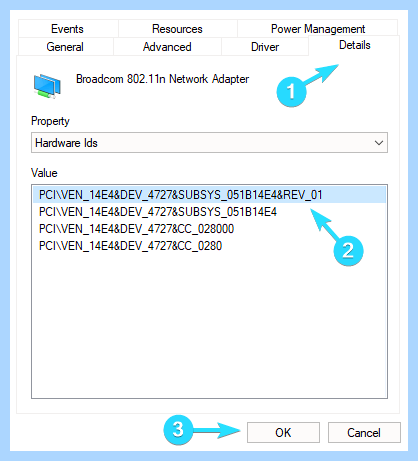
Task: Click the Cancel button
Action: [364, 432]
